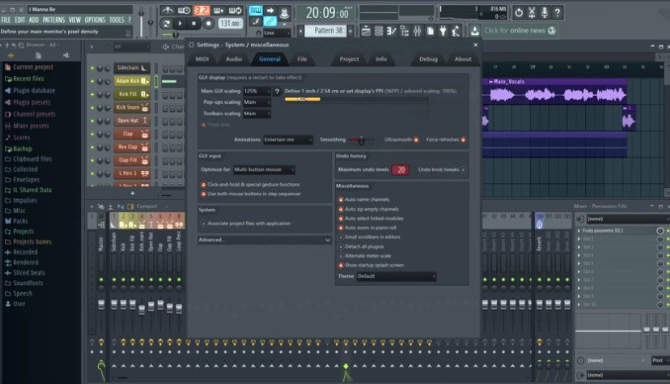Open the tempo tapper icon
Screen dimensions: 670x384
(x=456, y=31)
